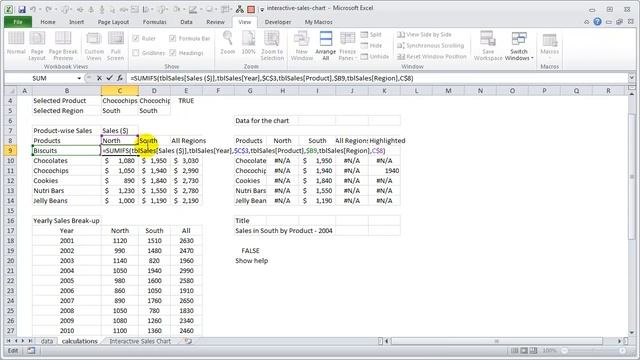640x360 pixels.
Task: Open the Freeze Panes dropdown
Action: coord(348,46)
